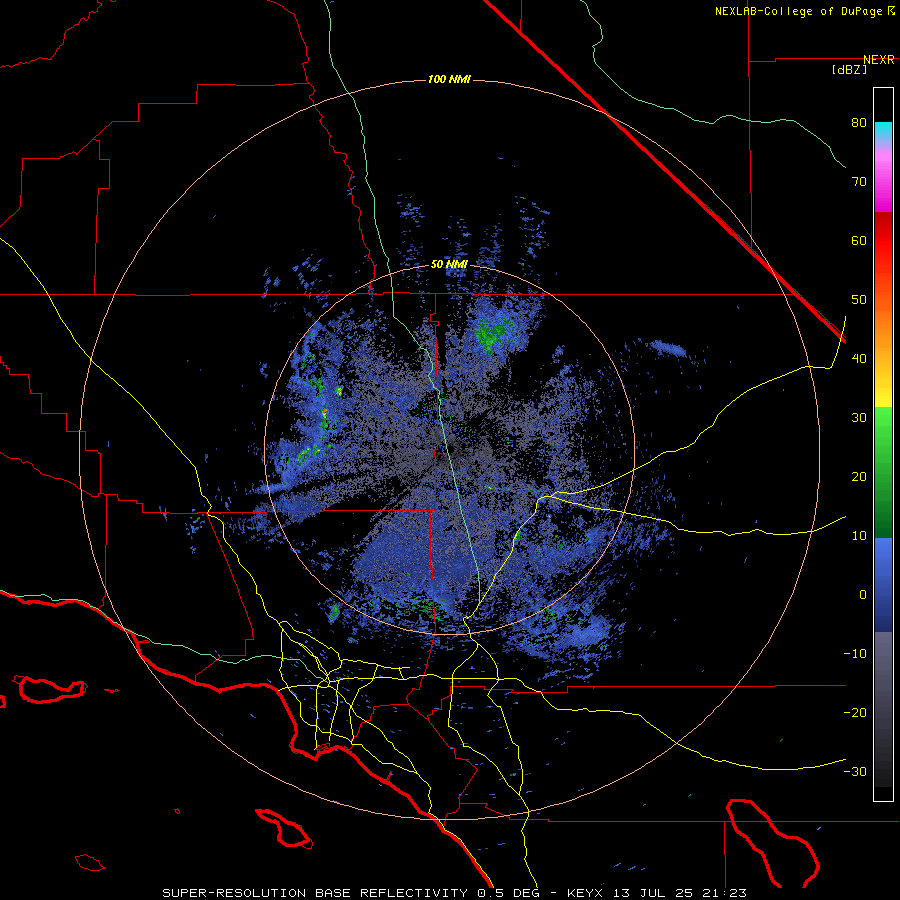The image size is (900, 900).
Task: Click the 0 value on color scale
Action: click(863, 595)
